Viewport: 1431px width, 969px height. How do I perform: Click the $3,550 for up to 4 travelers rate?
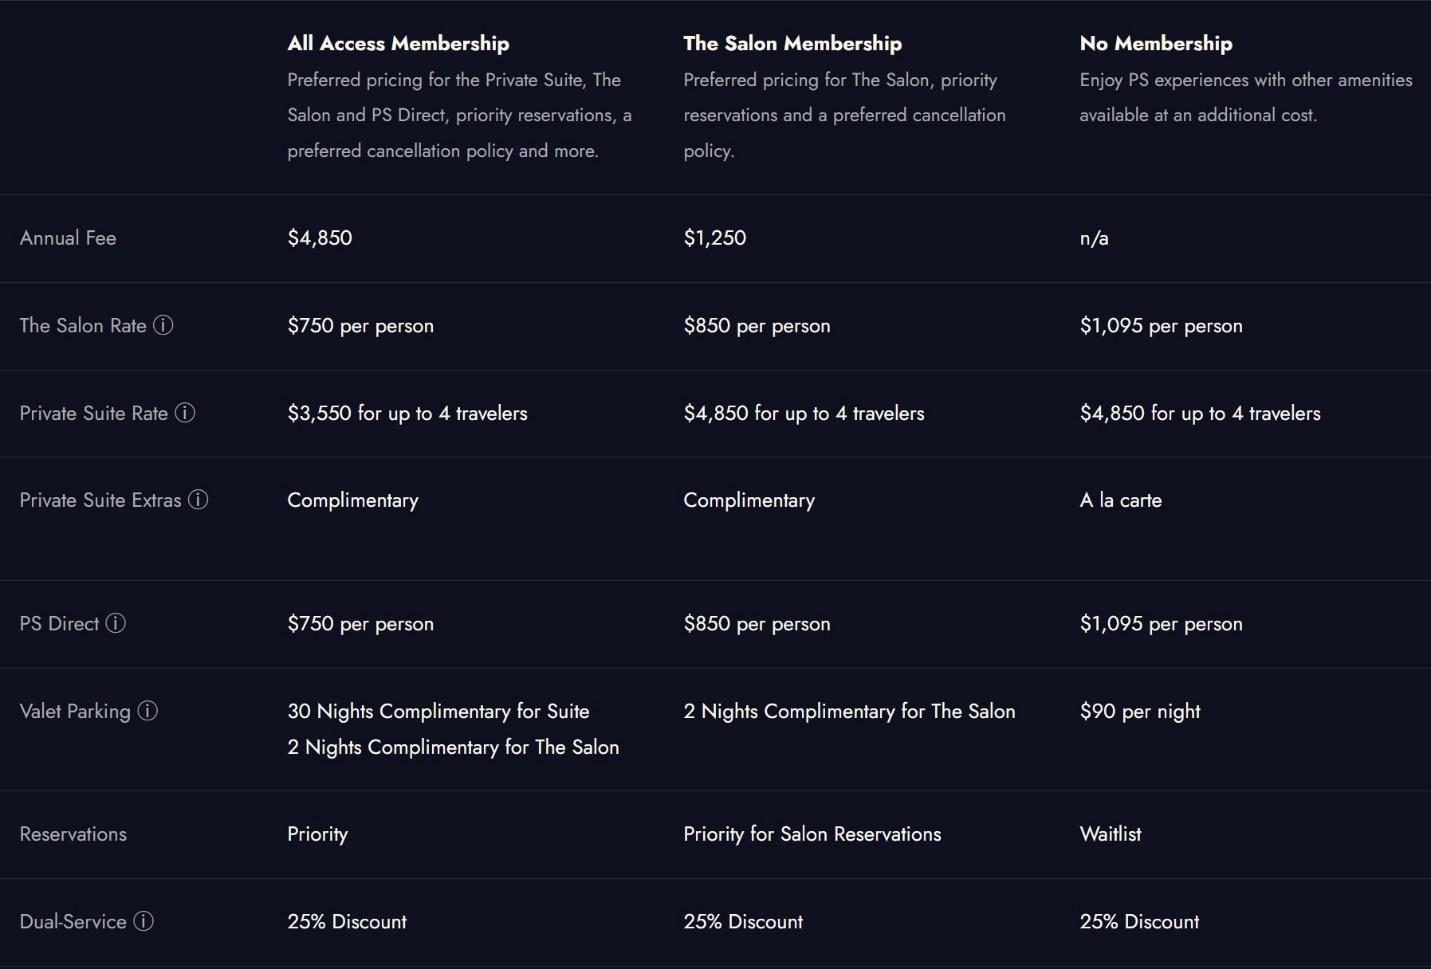pos(407,413)
